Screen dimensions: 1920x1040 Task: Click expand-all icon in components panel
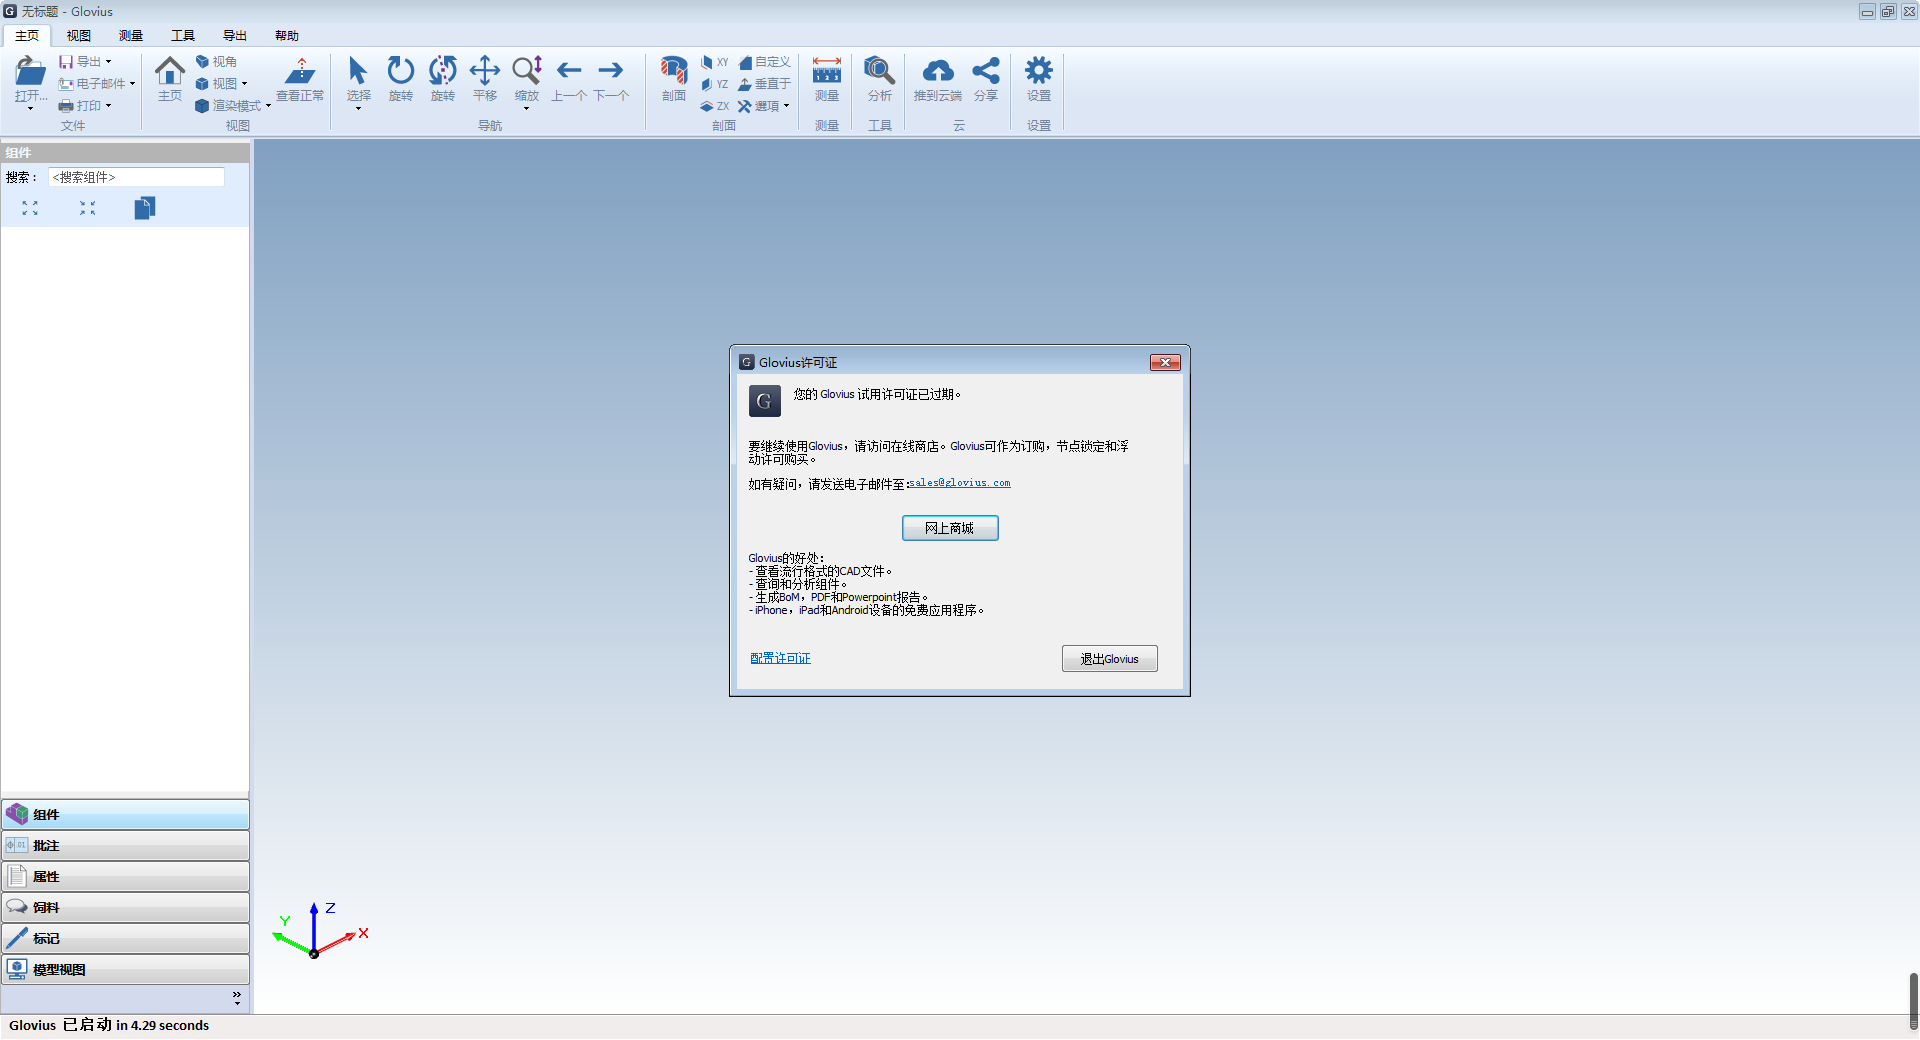coord(30,208)
